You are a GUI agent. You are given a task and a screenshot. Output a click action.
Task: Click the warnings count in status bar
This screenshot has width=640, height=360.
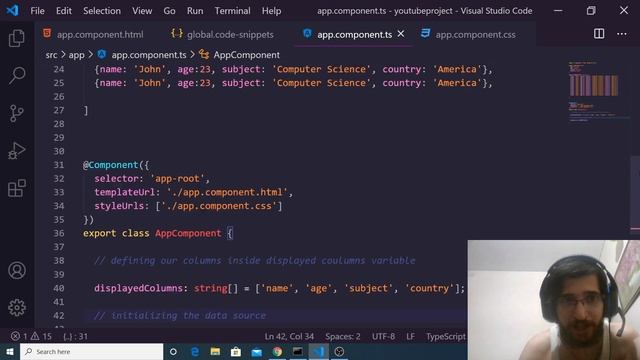pyautogui.click(x=42, y=336)
